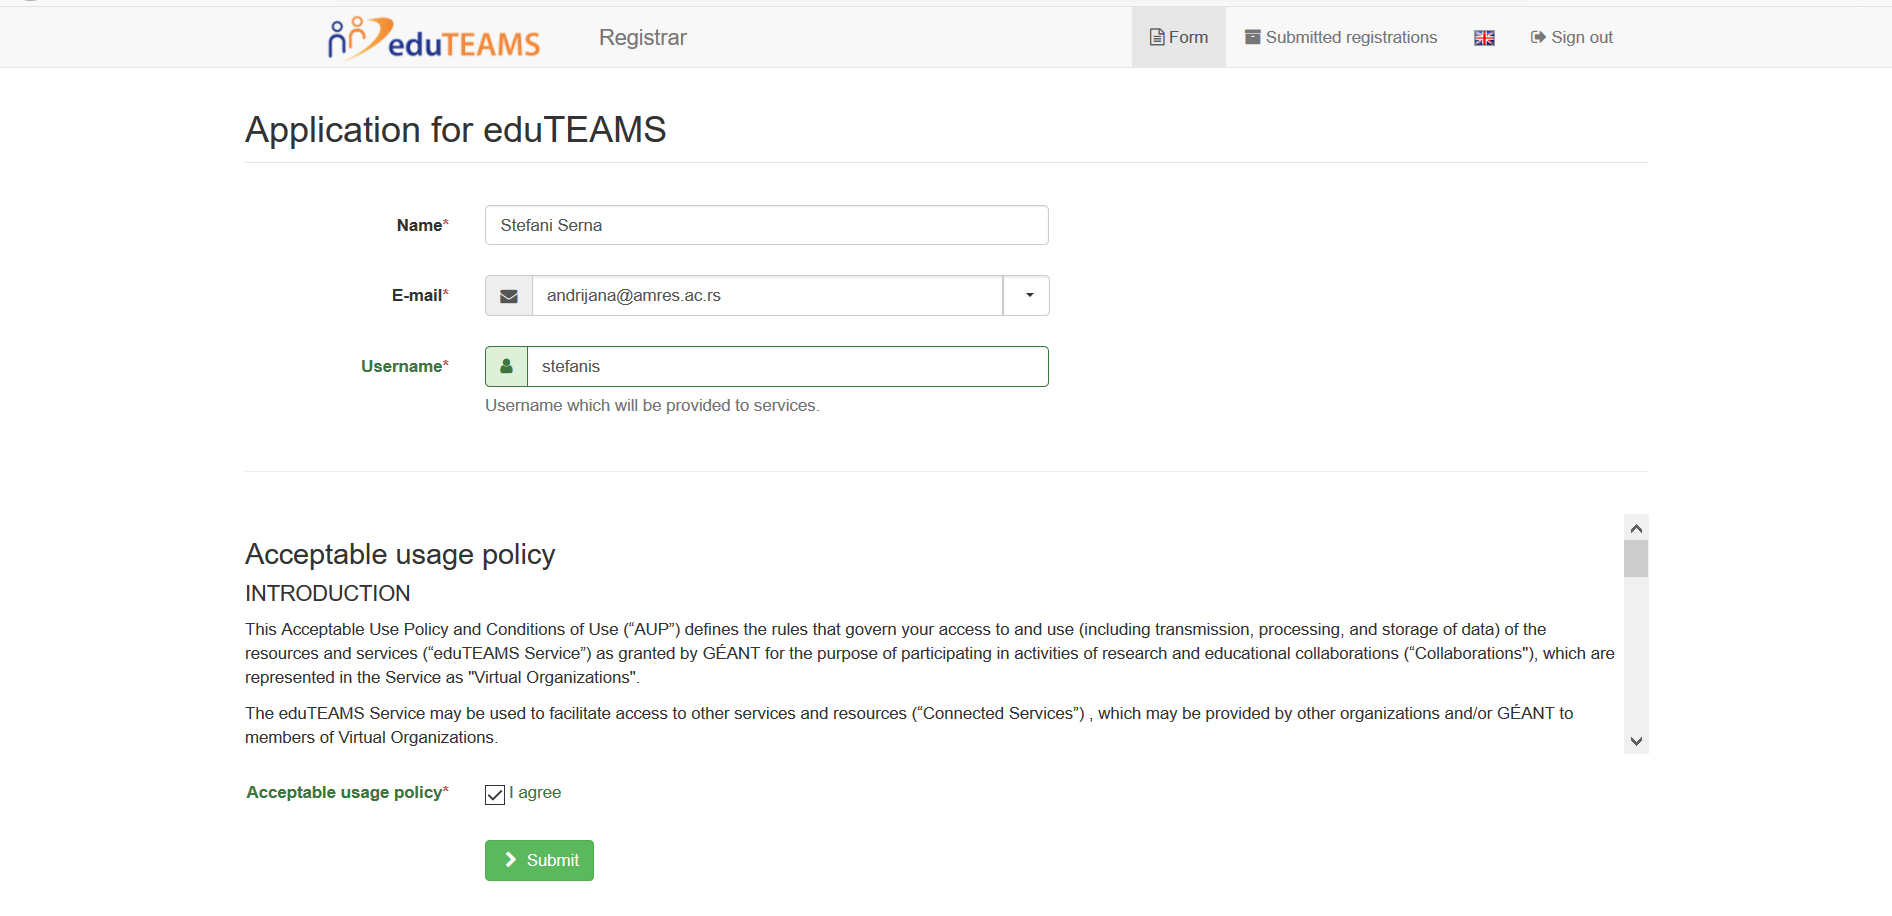Viewport: 1892px width, 916px height.
Task: Click the Username field containing stefanis
Action: (788, 367)
